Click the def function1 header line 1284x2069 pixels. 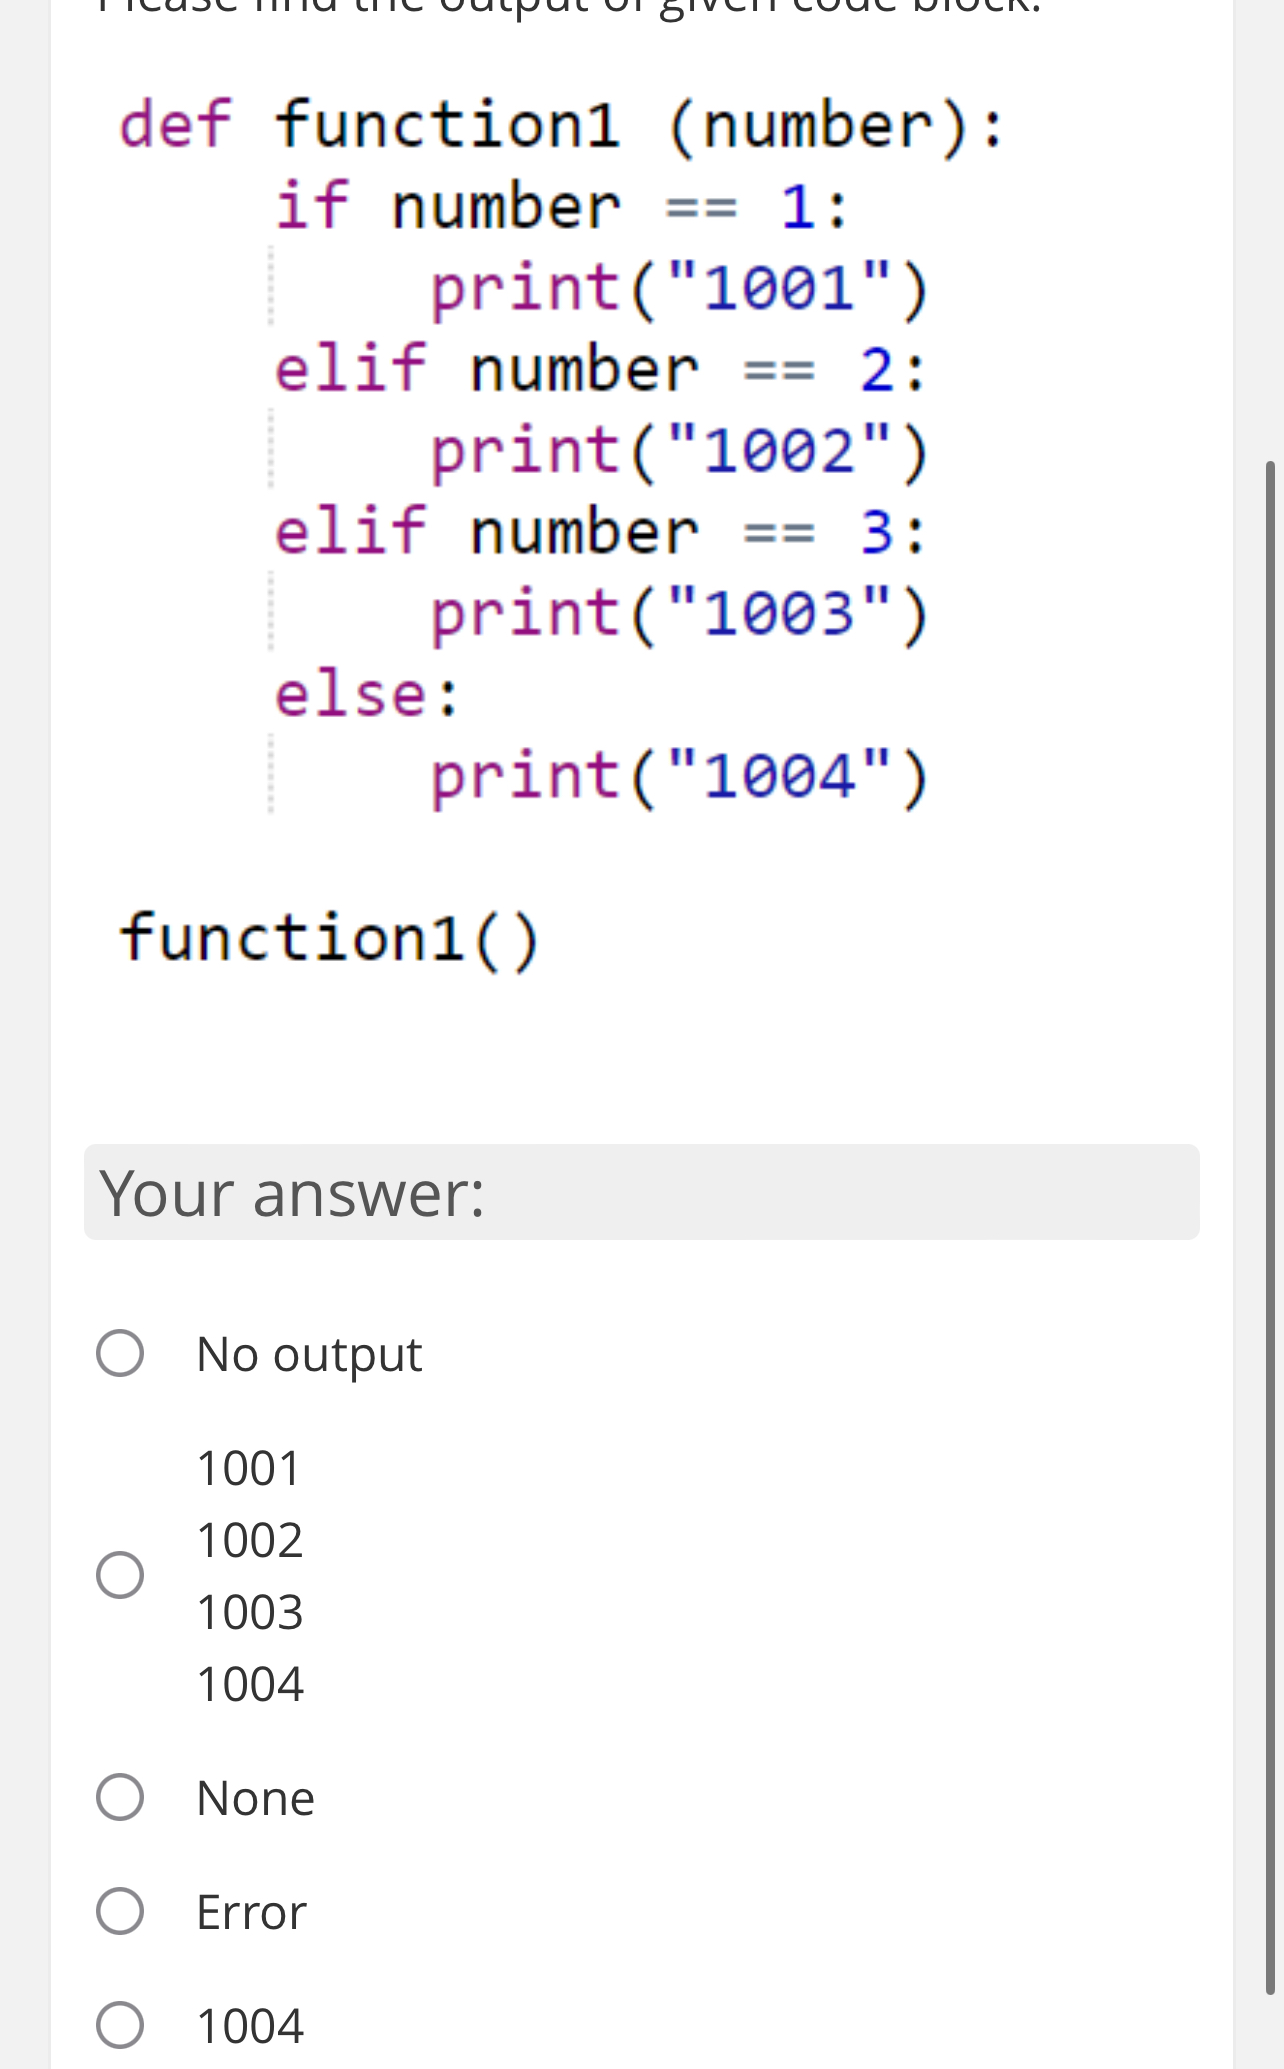coord(560,122)
